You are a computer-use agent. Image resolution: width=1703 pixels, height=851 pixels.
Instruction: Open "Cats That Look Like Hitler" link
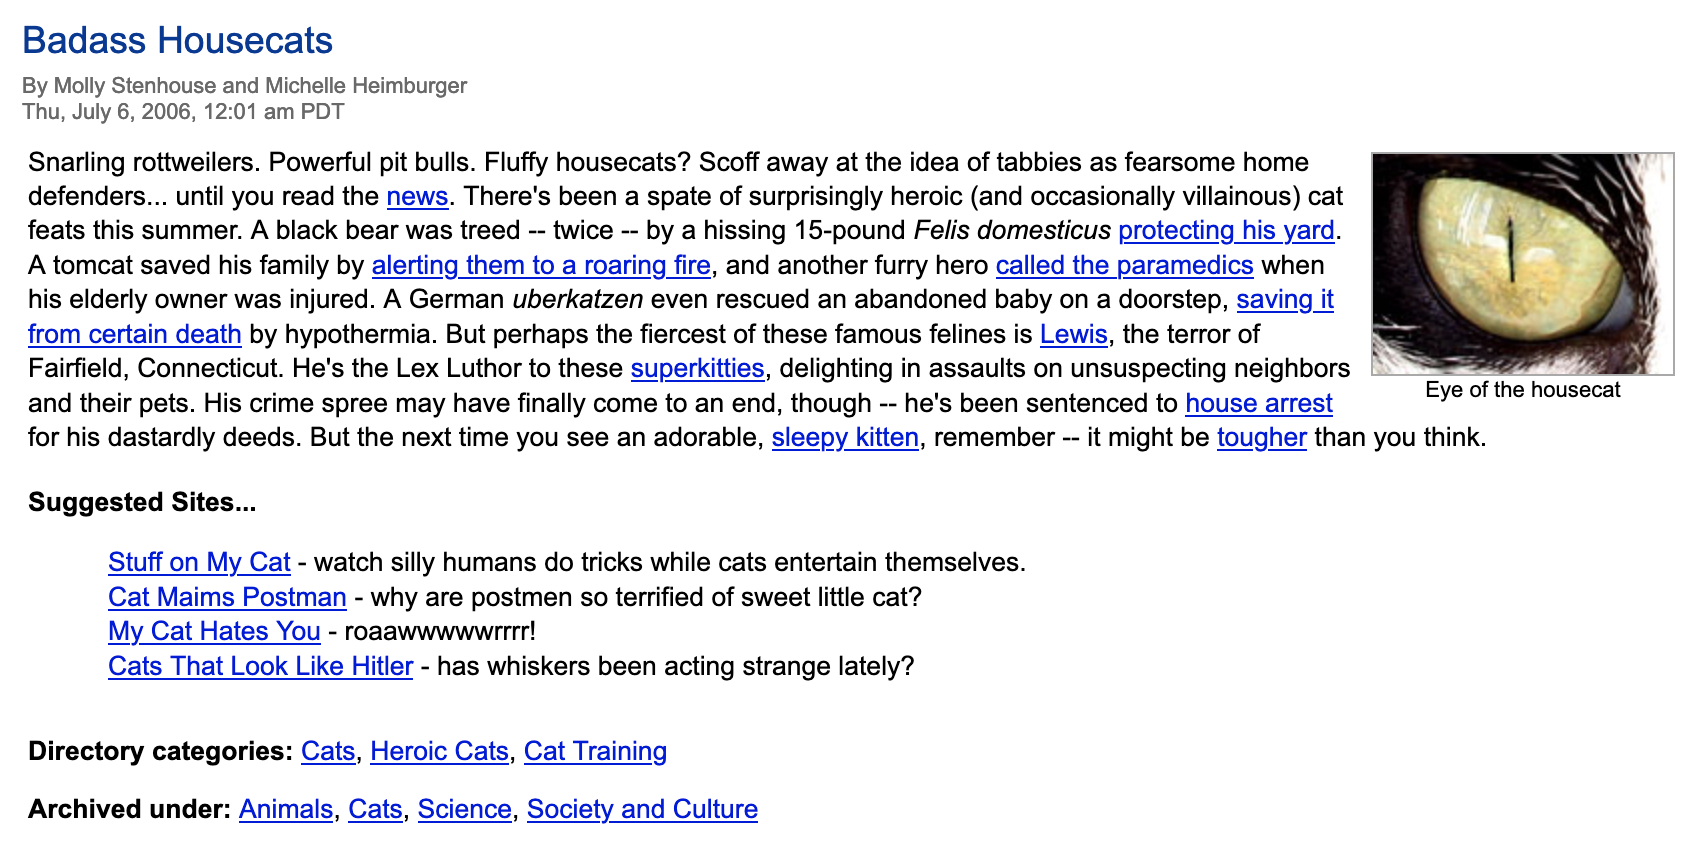click(x=260, y=667)
